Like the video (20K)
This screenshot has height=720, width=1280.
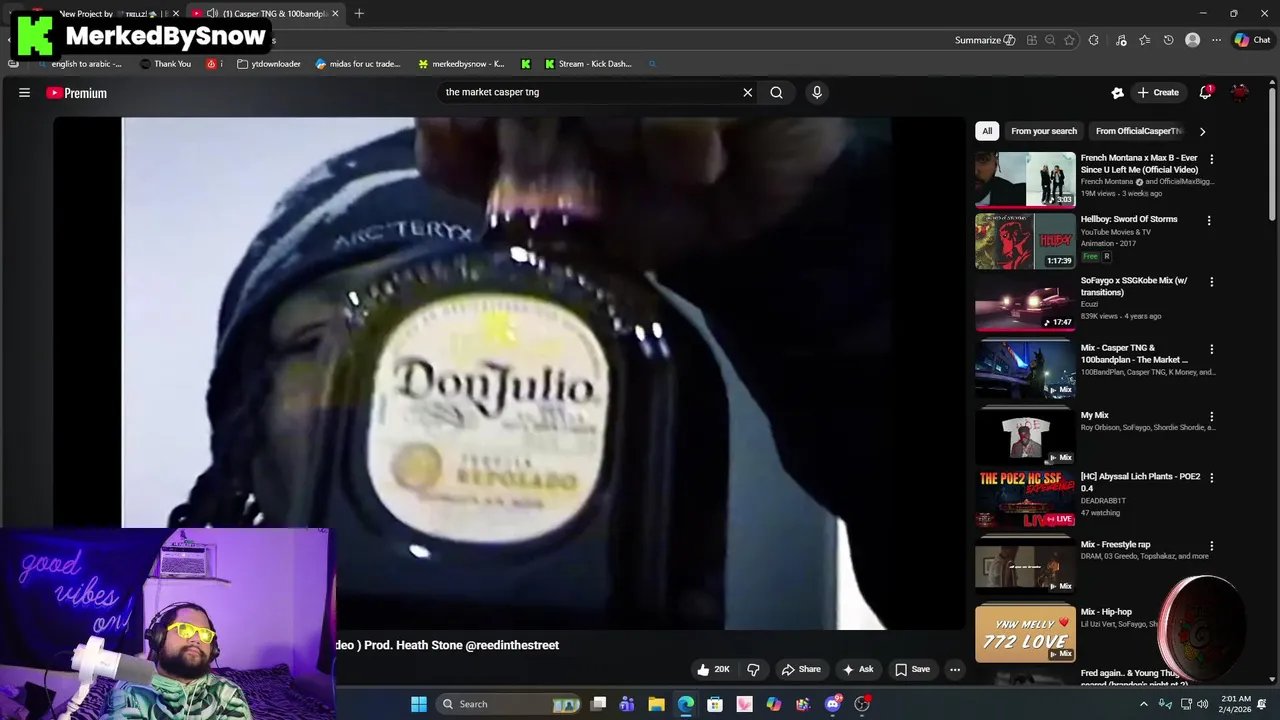[x=713, y=669]
